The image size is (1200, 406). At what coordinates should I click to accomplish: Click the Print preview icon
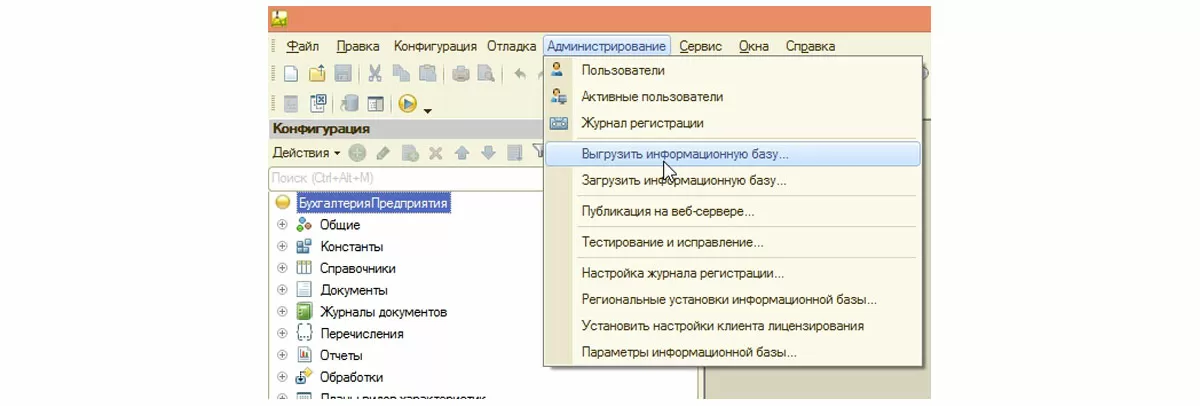point(486,74)
